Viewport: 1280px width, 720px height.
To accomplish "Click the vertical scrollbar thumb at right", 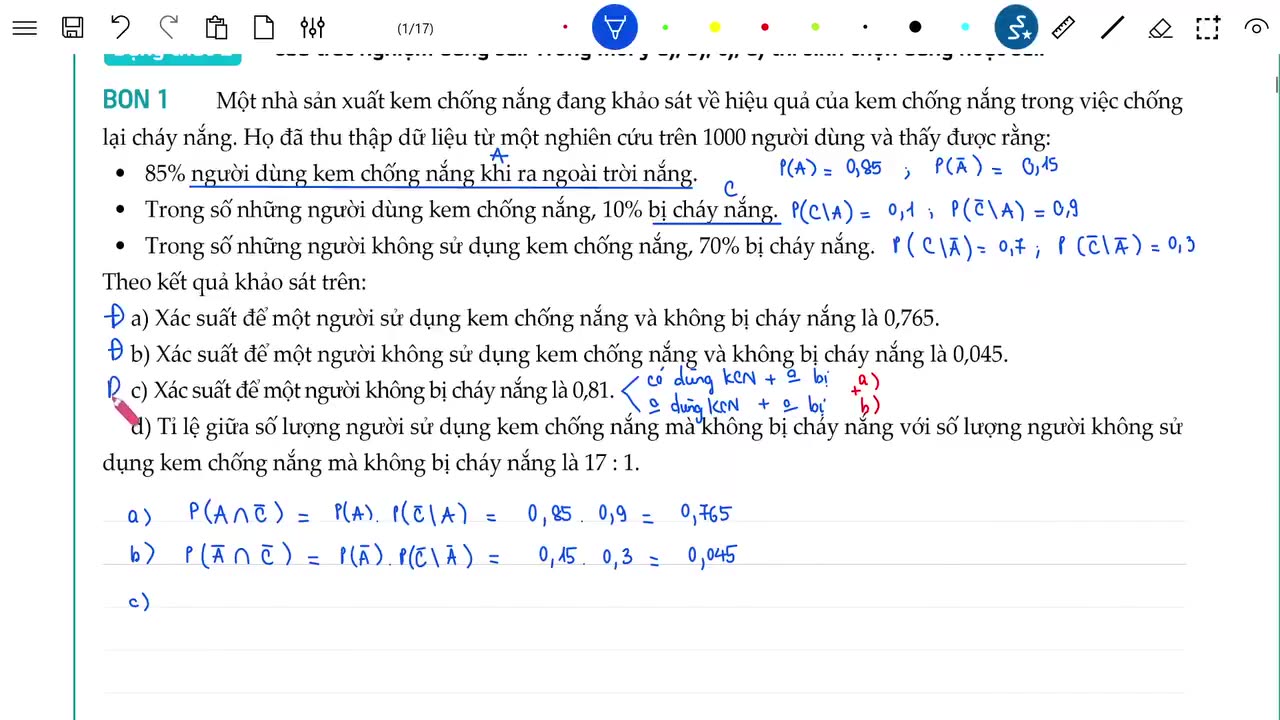I will [1276, 85].
